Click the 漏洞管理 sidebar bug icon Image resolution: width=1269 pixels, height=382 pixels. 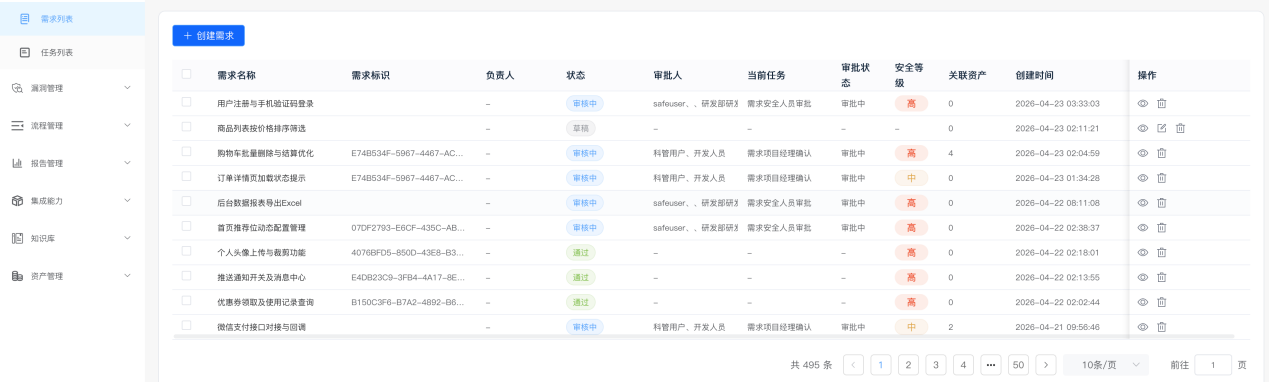(x=17, y=88)
